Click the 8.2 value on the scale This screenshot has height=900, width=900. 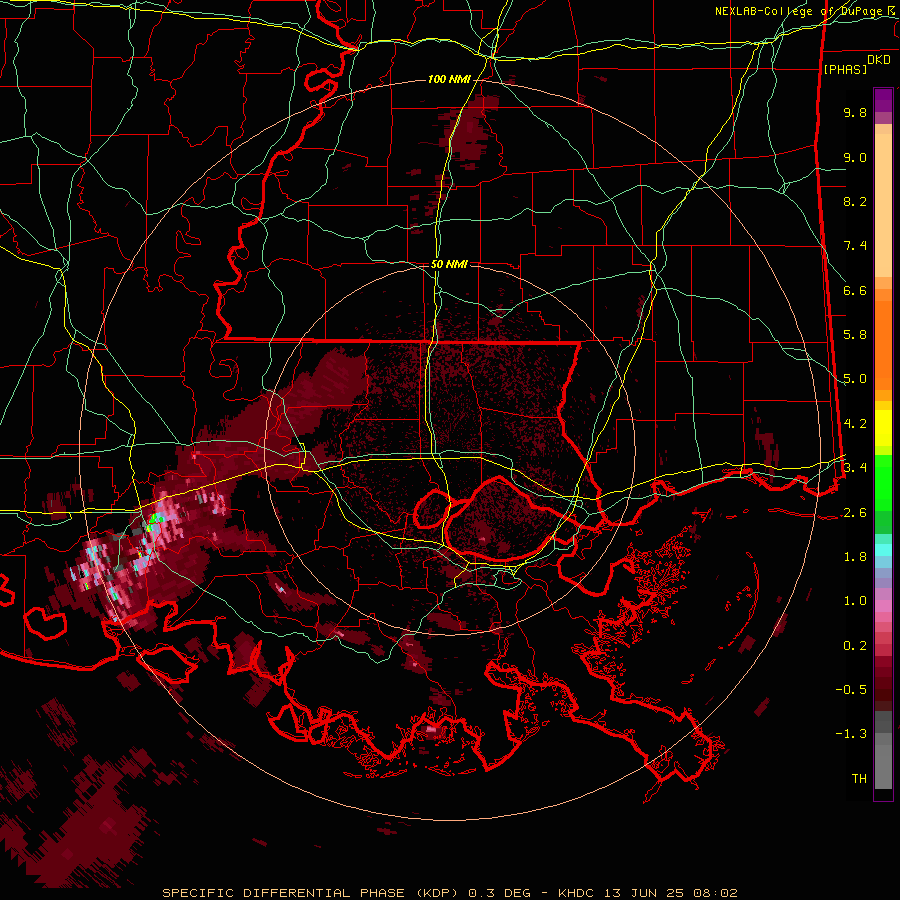pos(855,201)
